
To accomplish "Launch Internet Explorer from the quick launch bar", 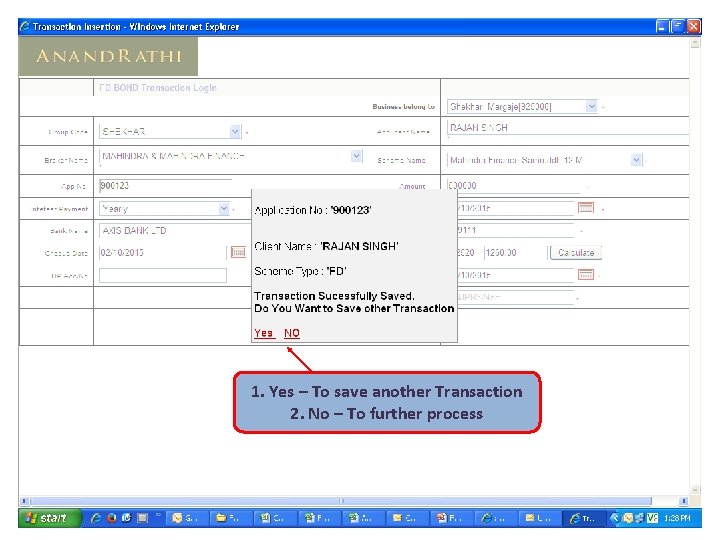I will coord(96,518).
